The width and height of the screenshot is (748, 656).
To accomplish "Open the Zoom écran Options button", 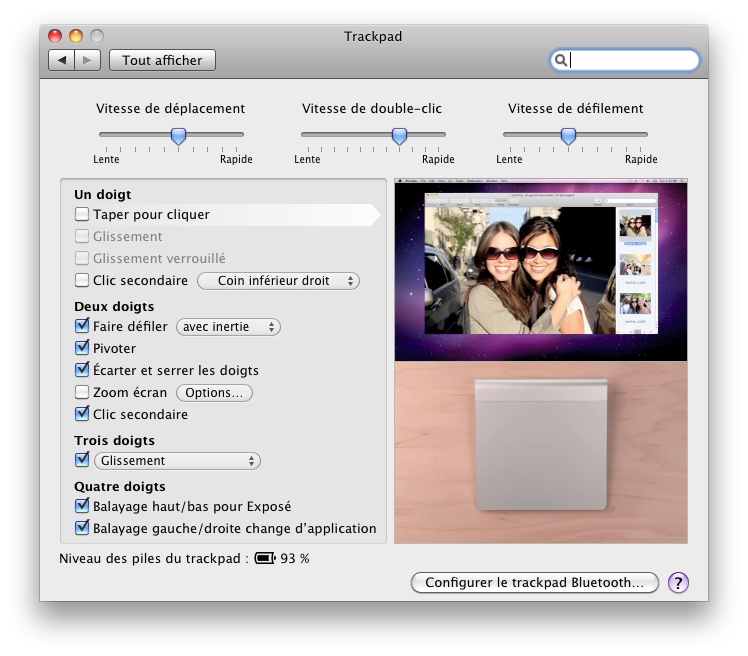I will (214, 393).
